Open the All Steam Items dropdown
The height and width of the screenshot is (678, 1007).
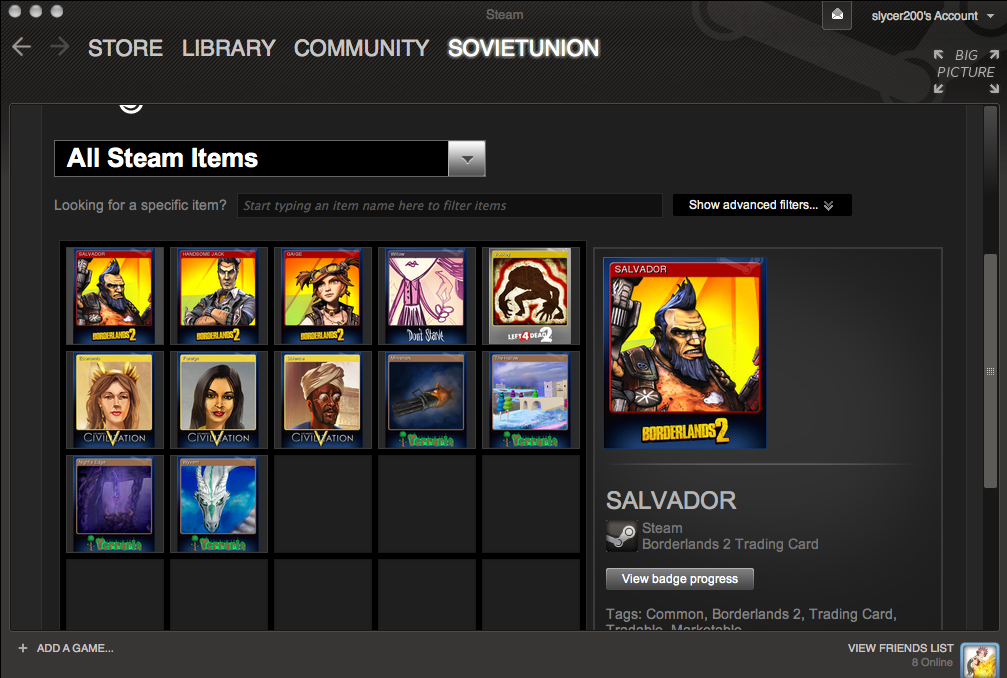[x=270, y=158]
